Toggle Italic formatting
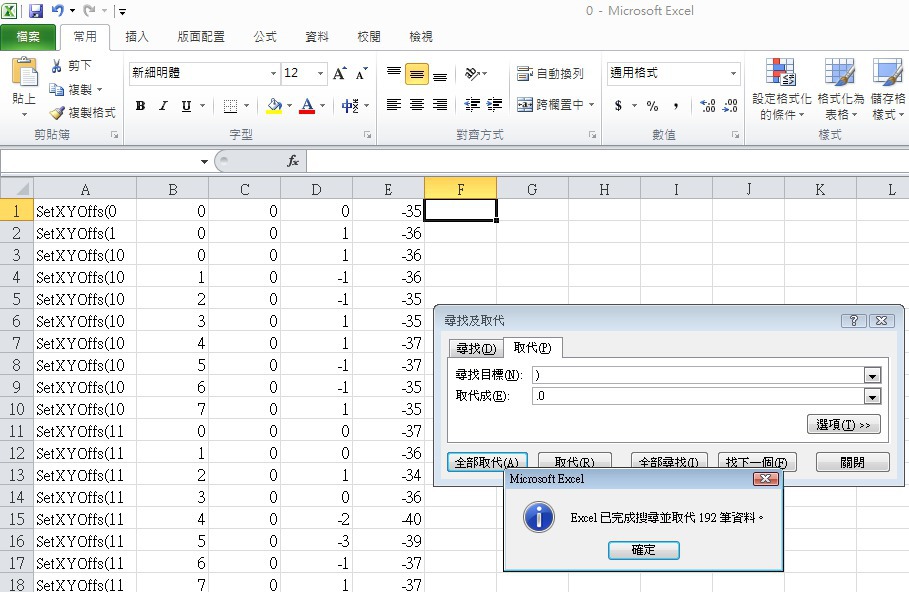909x592 pixels. 163,106
